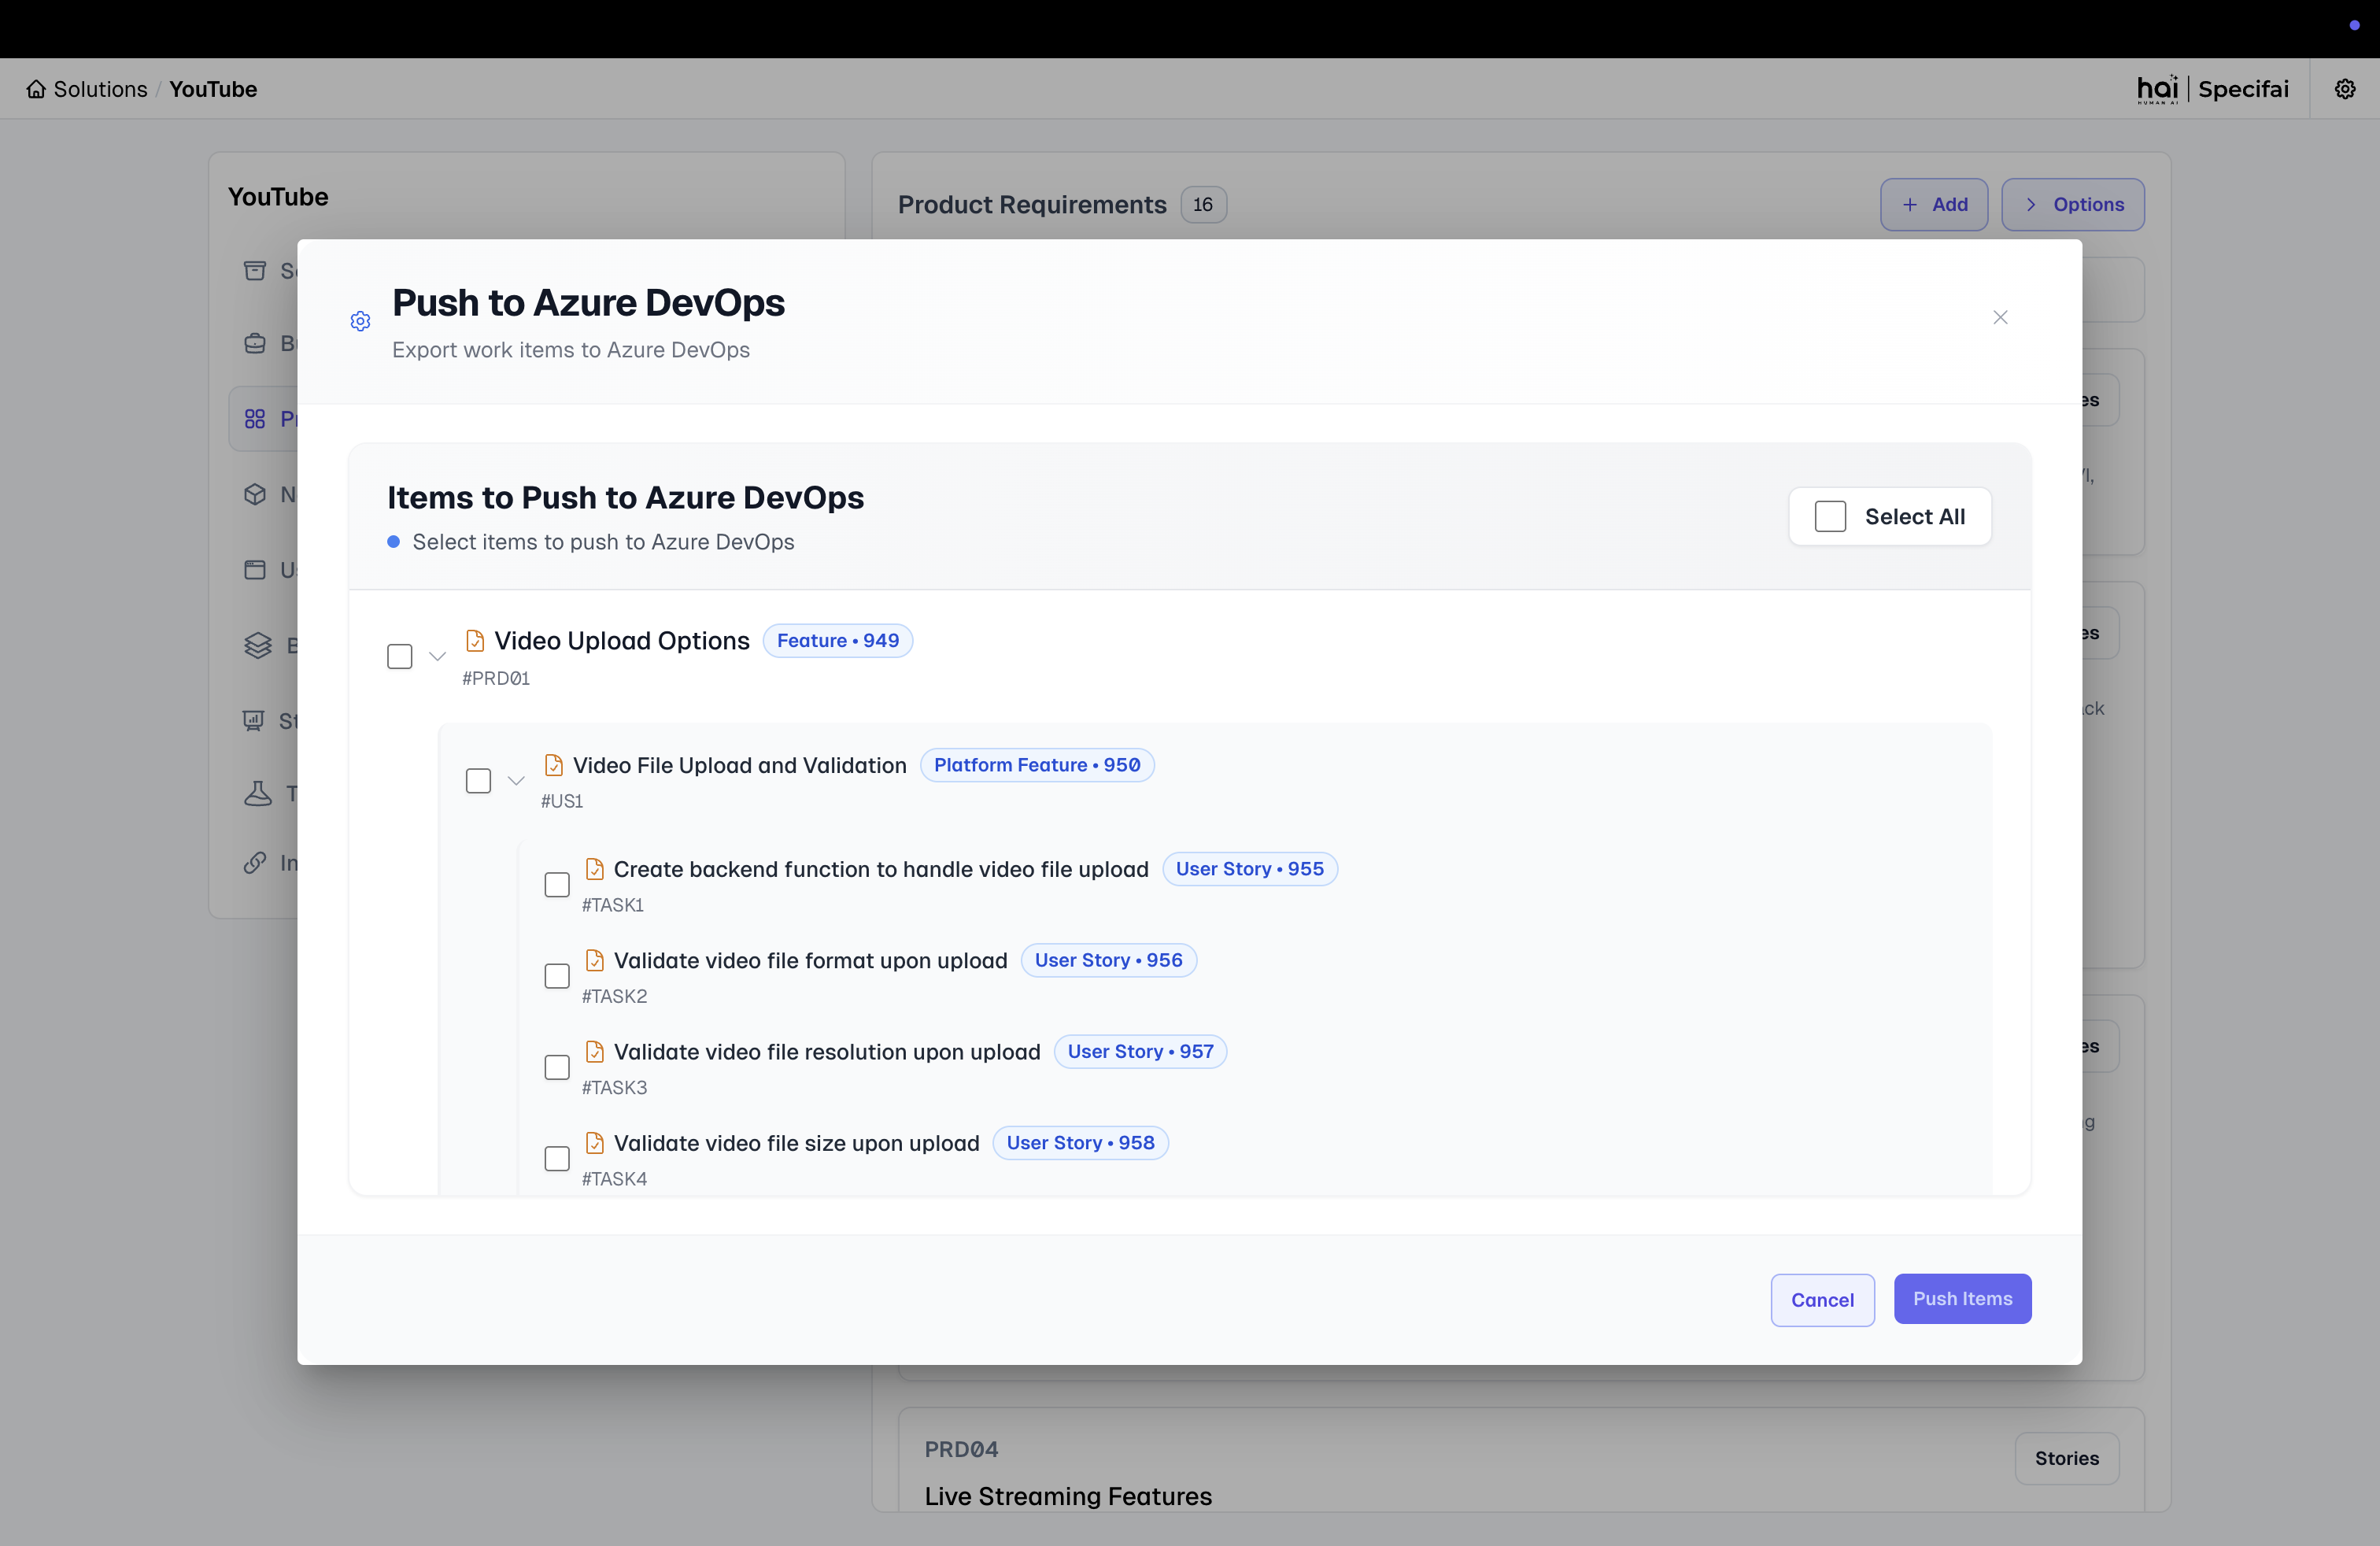Click document icon for Validate video file size

(x=594, y=1143)
